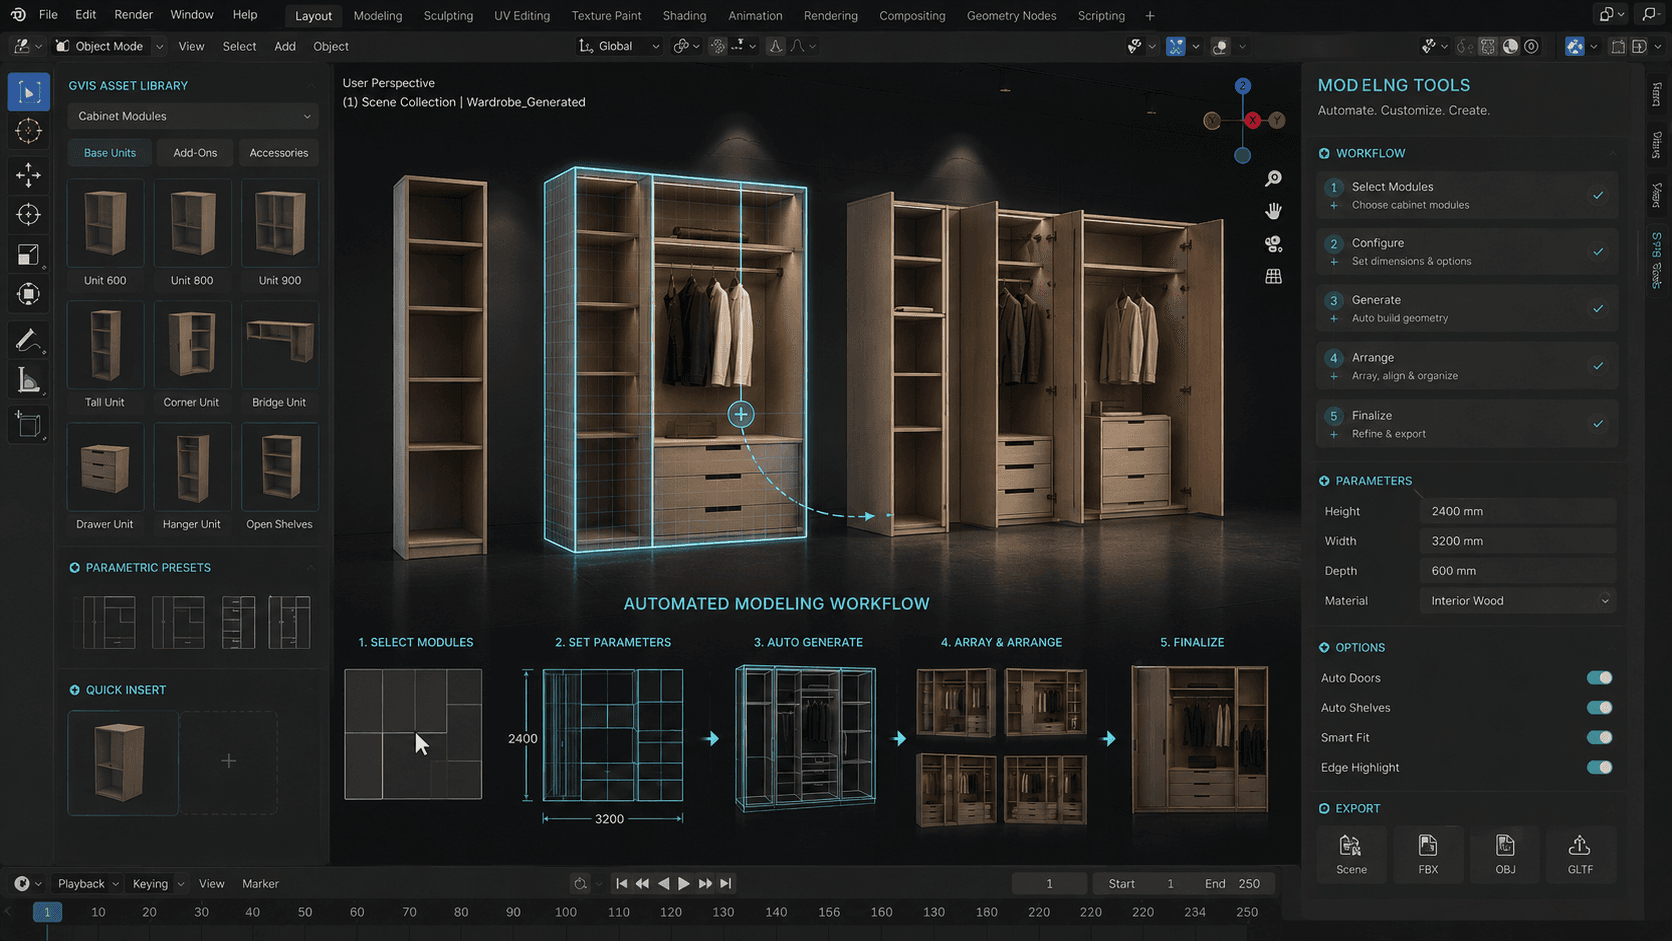Click the viewport zoom magnifier icon

click(x=1273, y=178)
